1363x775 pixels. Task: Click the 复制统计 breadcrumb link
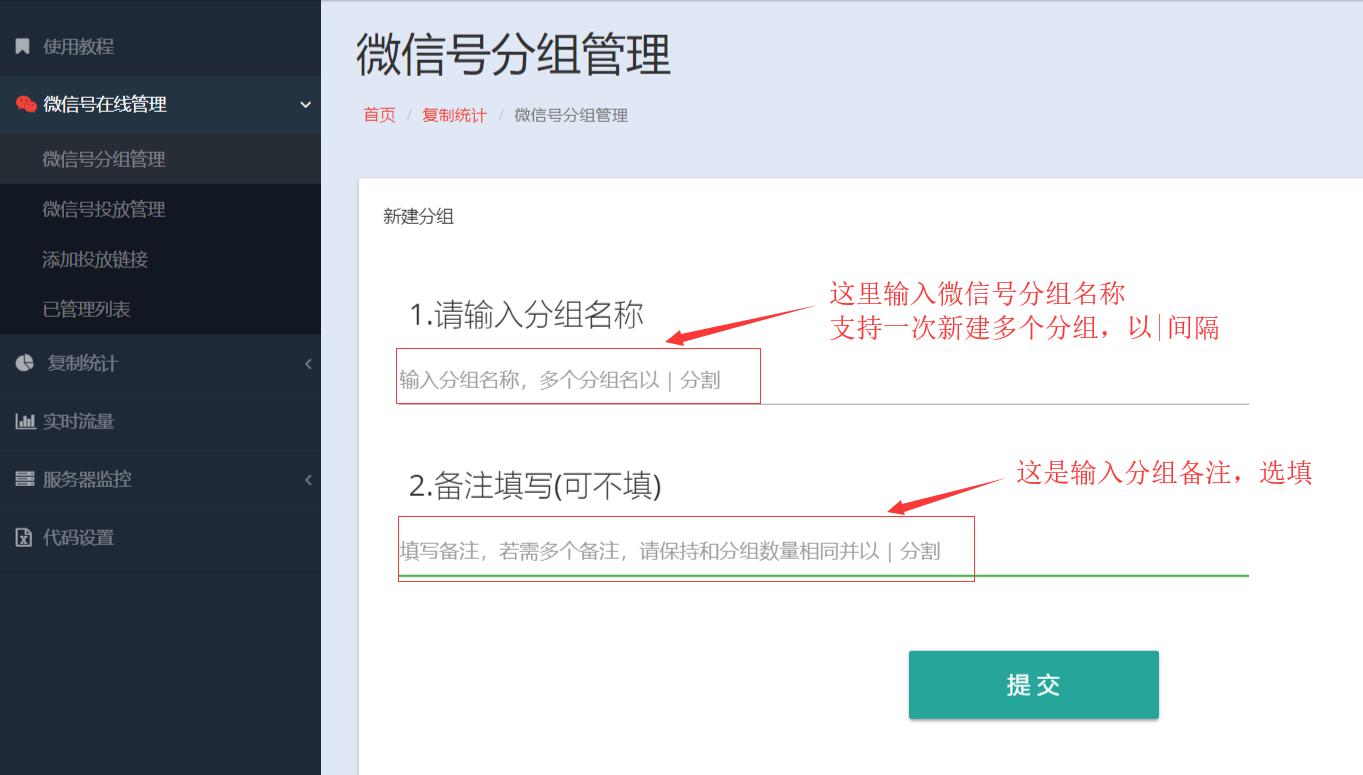tap(454, 115)
